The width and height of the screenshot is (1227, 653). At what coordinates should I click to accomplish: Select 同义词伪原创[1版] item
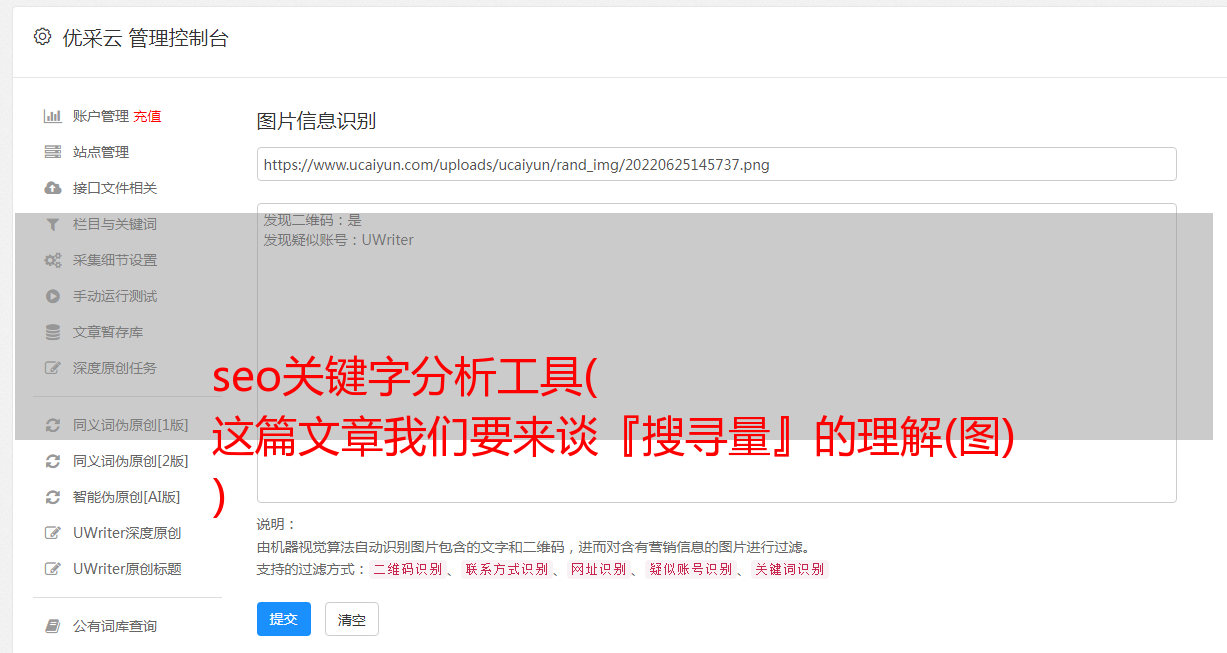(130, 425)
